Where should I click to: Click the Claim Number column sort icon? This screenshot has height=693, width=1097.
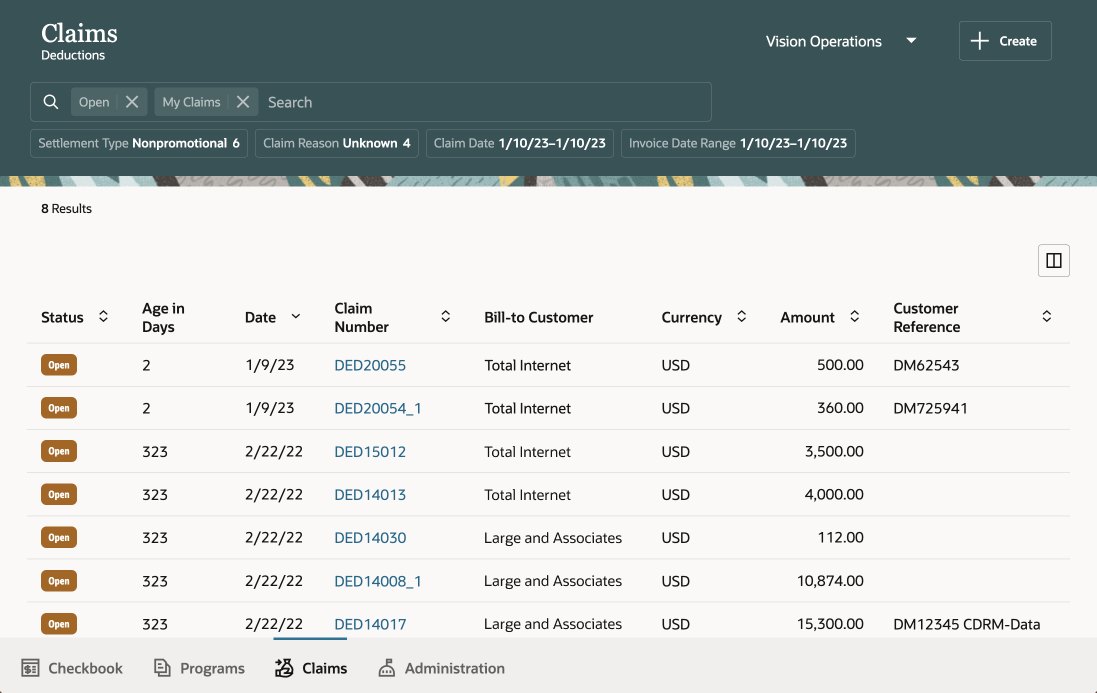[x=445, y=316]
